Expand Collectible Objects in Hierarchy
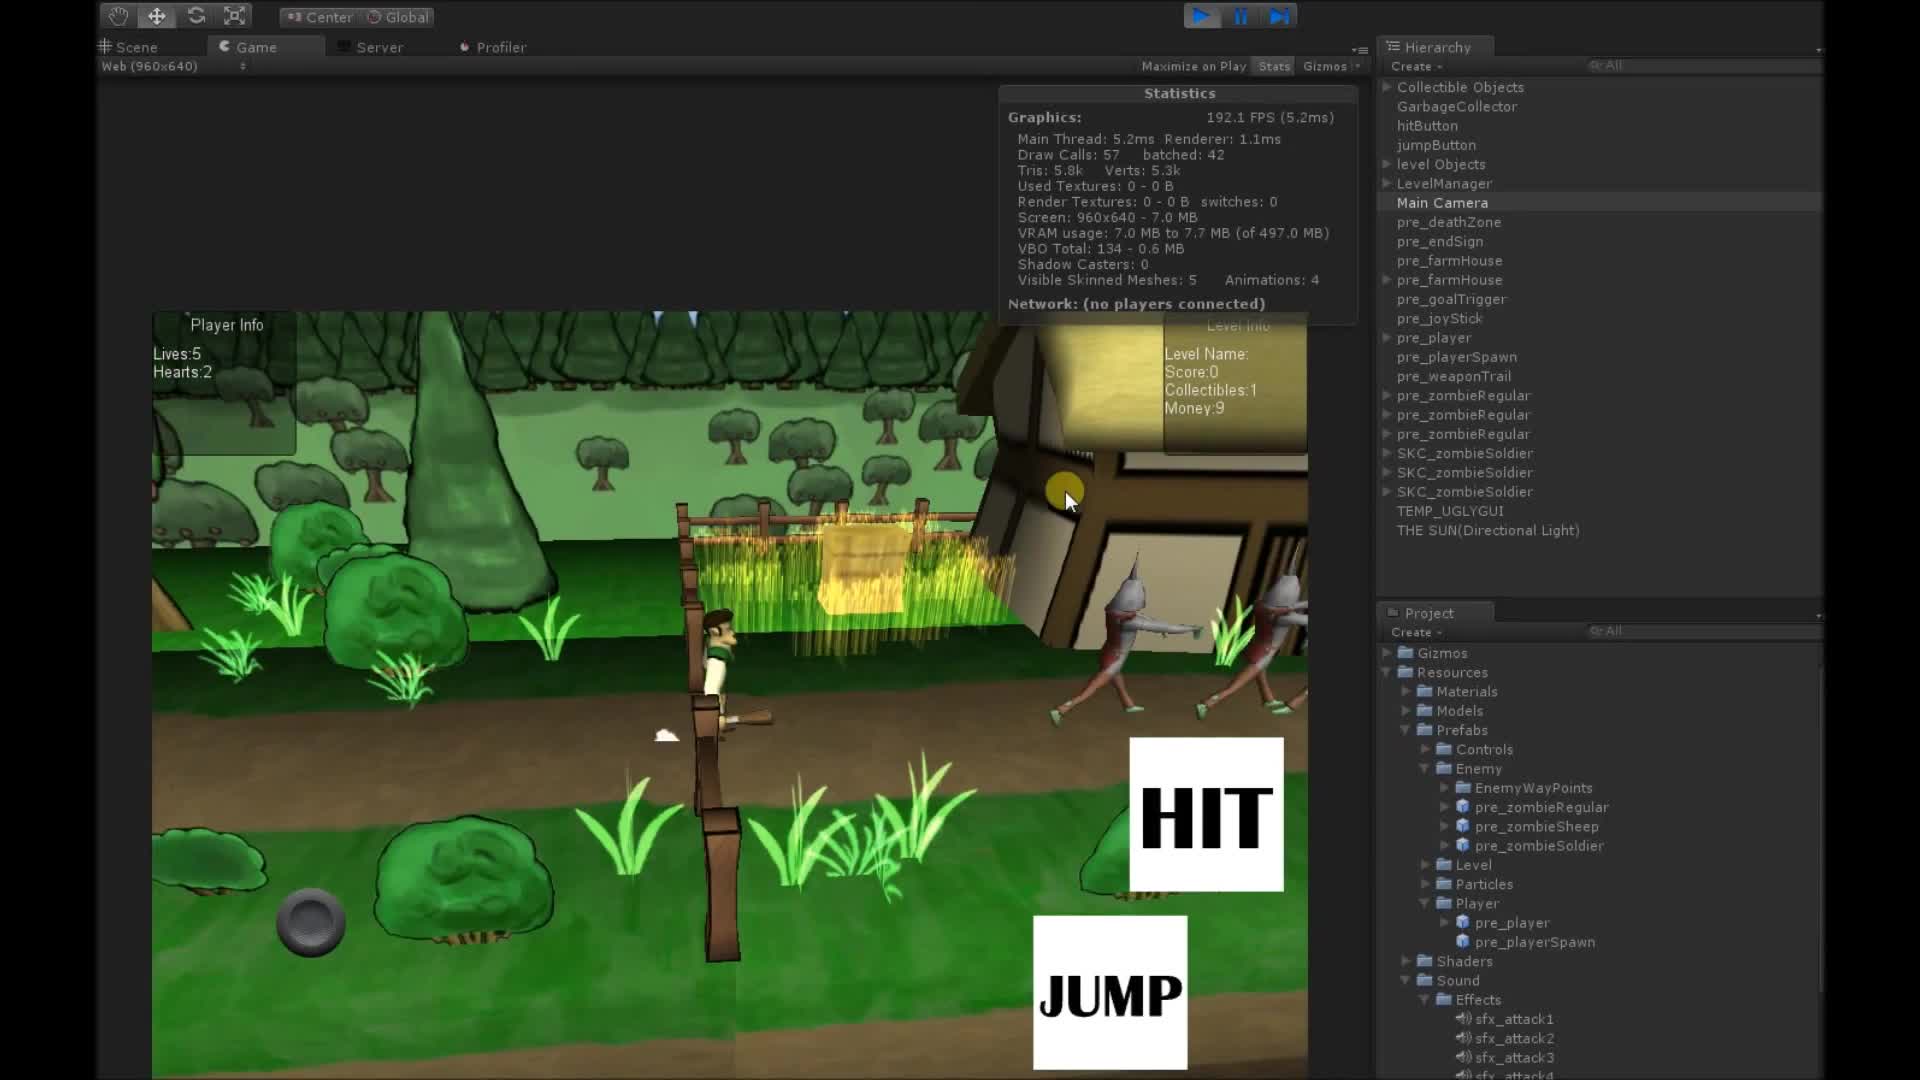 1386,87
